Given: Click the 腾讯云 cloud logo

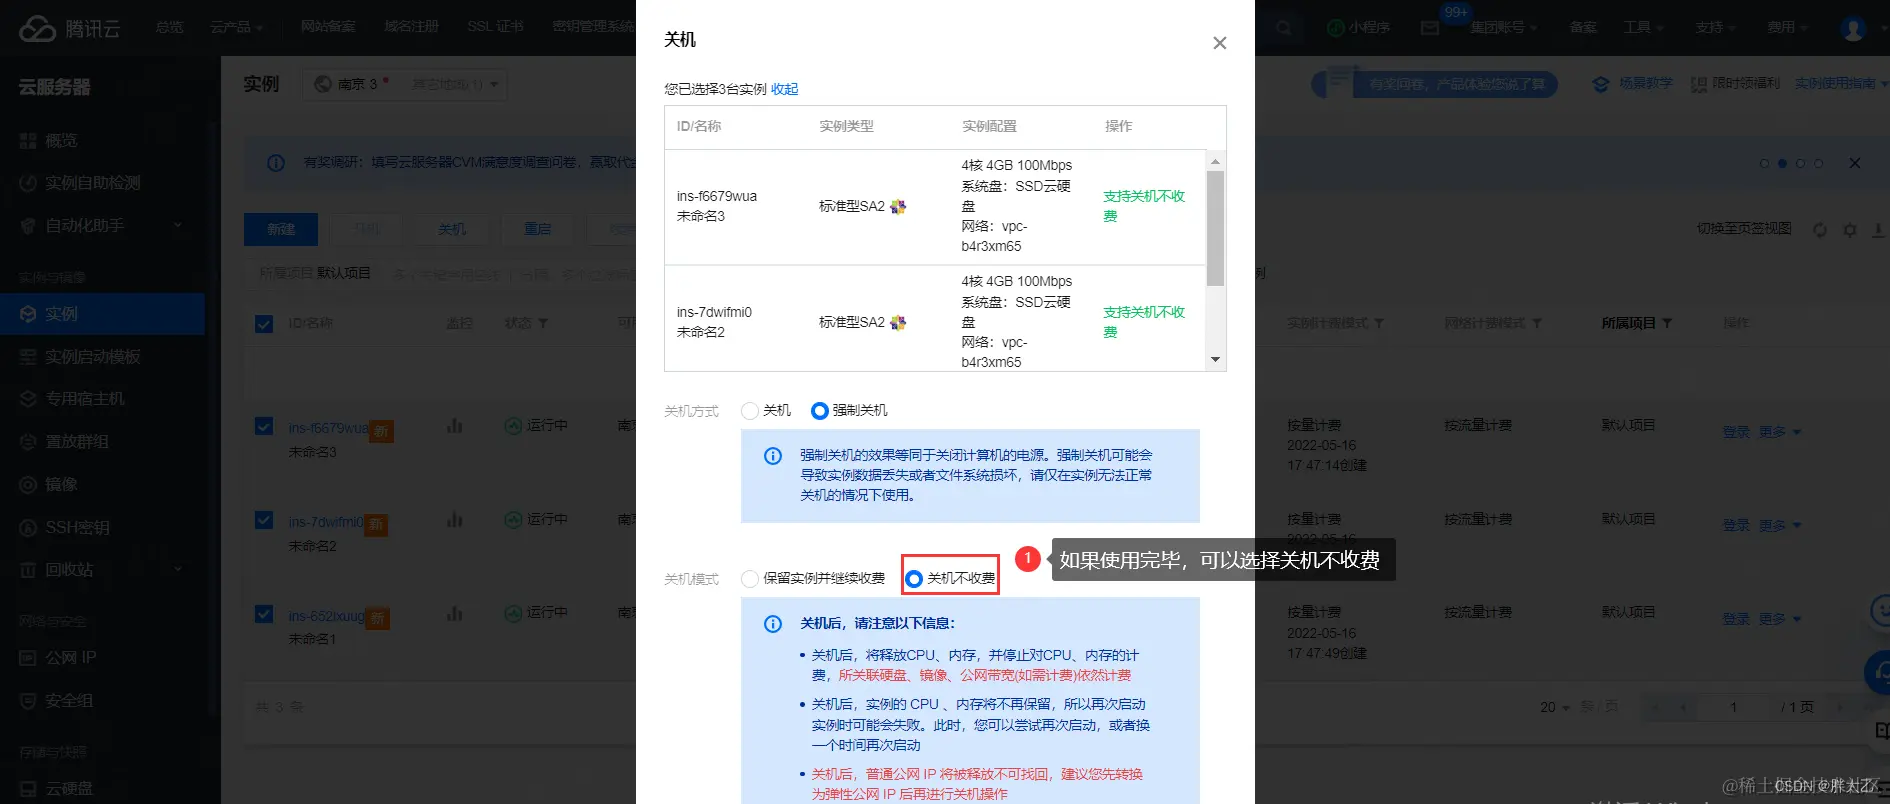Looking at the screenshot, I should (69, 28).
